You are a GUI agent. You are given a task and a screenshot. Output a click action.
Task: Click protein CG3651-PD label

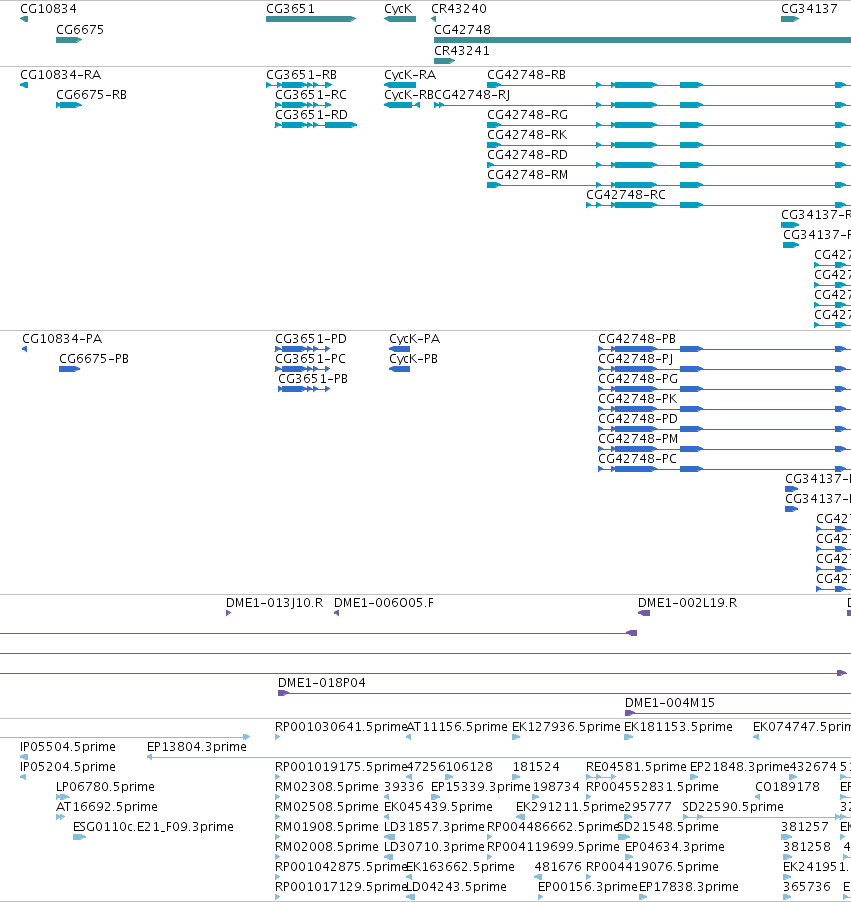(x=311, y=338)
